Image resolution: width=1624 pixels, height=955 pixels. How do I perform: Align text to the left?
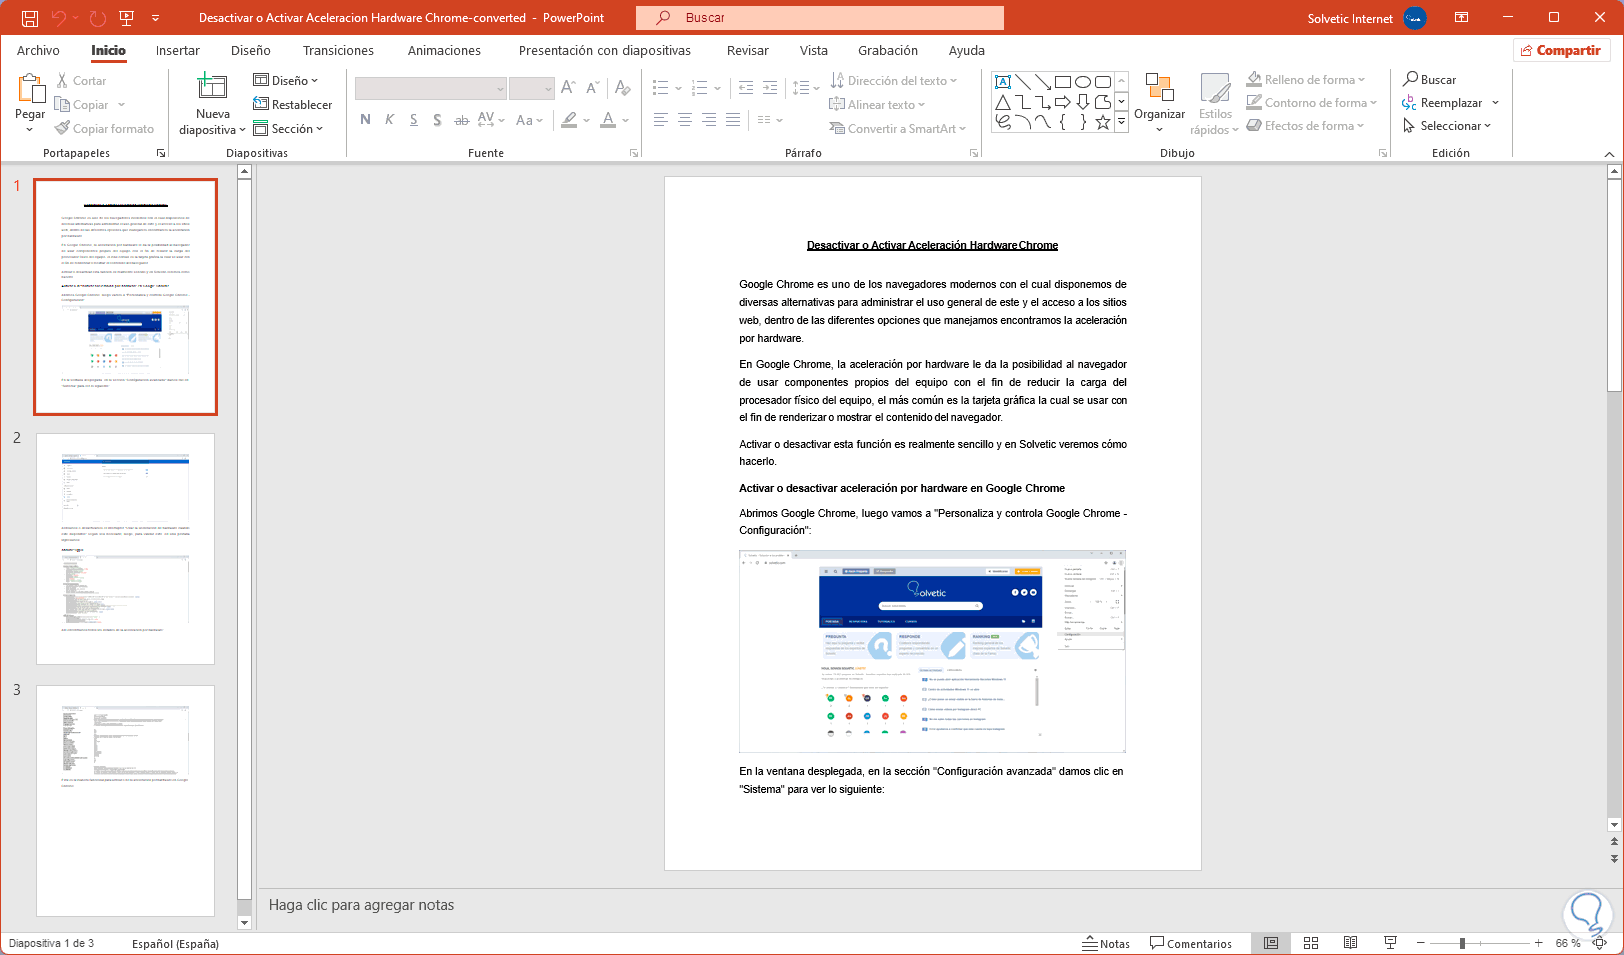660,120
